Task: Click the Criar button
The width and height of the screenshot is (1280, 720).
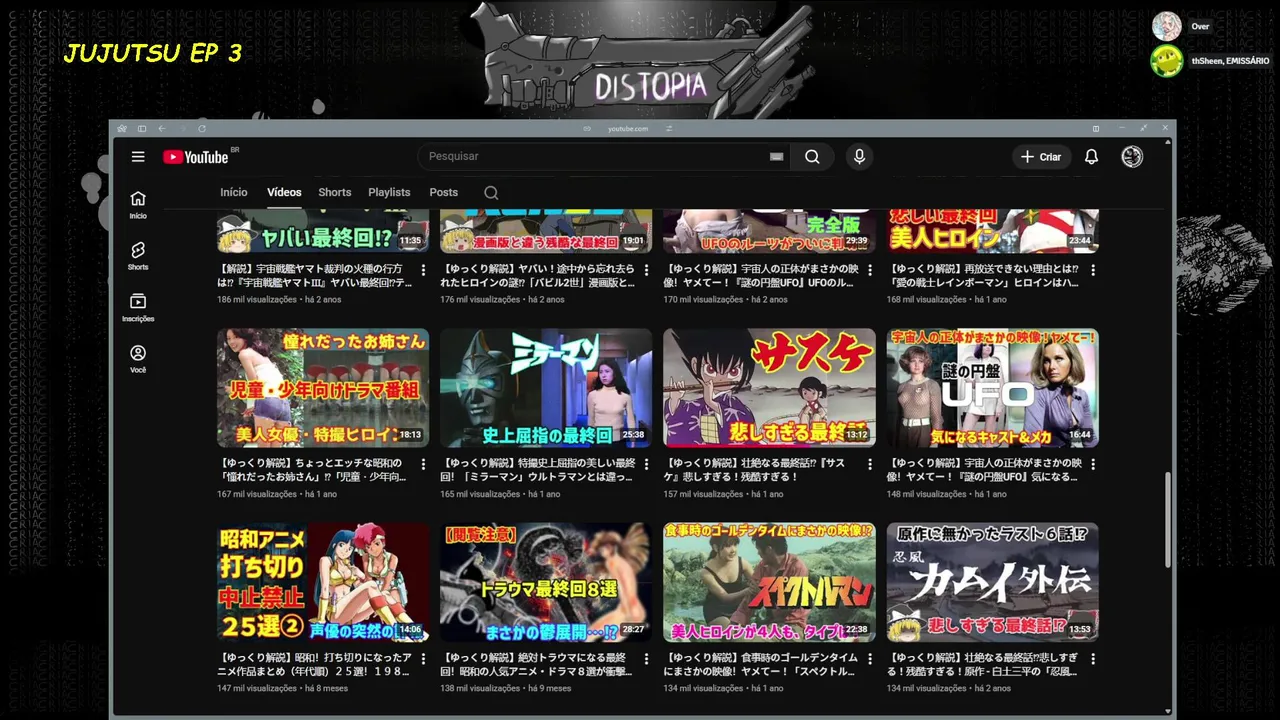Action: (1041, 157)
